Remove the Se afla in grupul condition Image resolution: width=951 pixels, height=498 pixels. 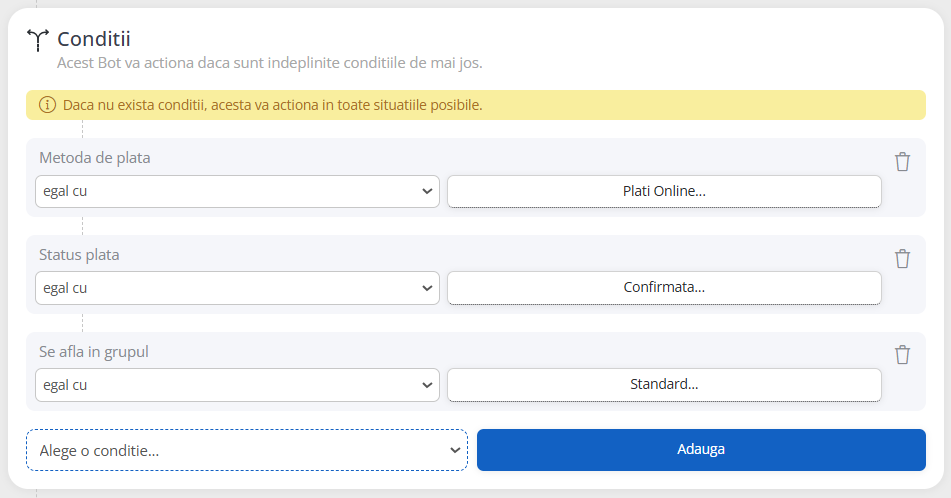tap(902, 355)
